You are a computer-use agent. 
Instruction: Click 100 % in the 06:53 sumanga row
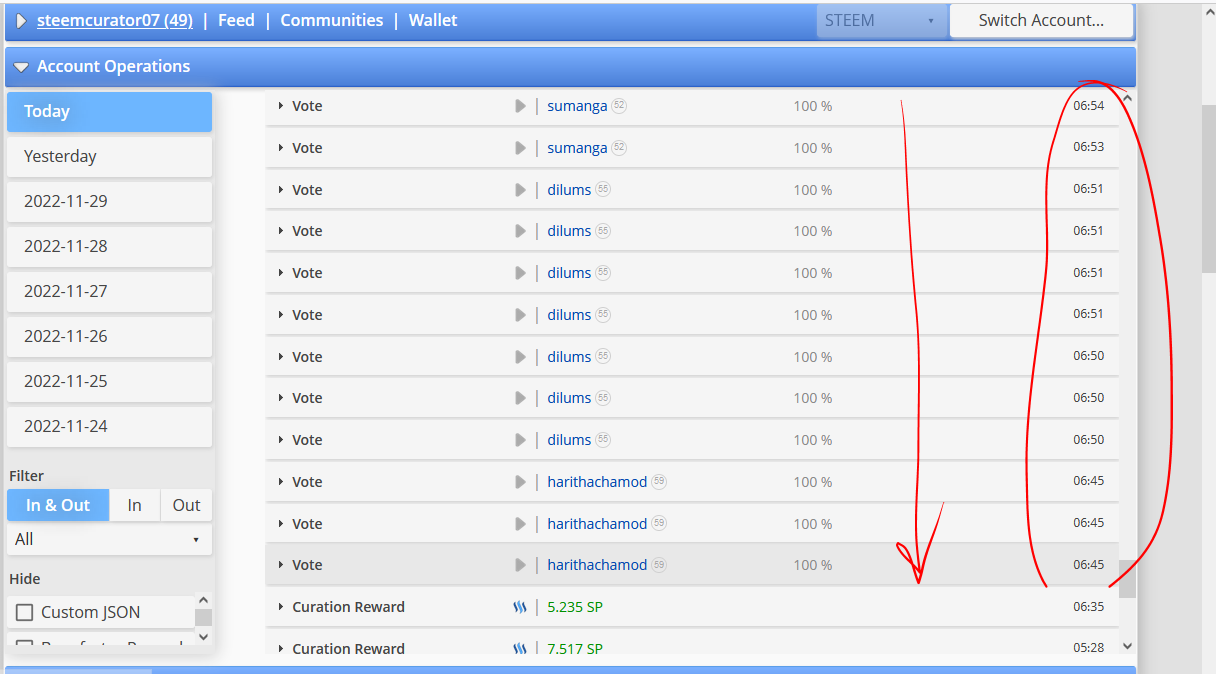[x=813, y=148]
